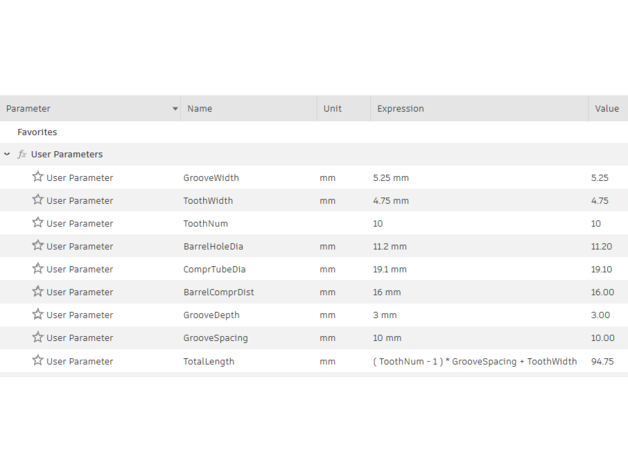Toggle favorite star for BarrelComprDist
Viewport: 628px width, 472px height.
38,291
